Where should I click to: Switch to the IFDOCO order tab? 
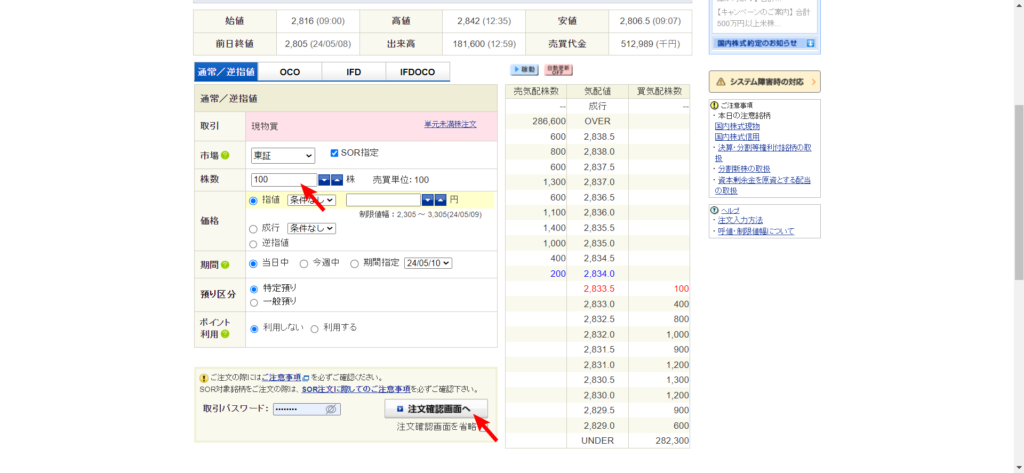tap(418, 72)
